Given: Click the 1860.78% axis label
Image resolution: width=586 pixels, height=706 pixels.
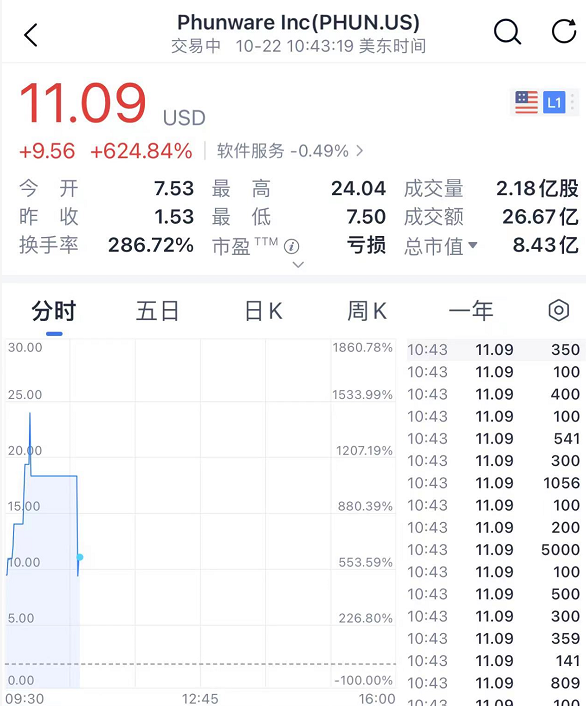Looking at the screenshot, I should (x=363, y=348).
